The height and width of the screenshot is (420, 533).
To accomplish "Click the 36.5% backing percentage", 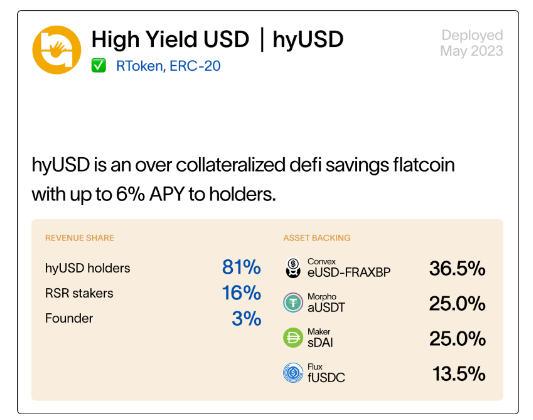I will [457, 268].
